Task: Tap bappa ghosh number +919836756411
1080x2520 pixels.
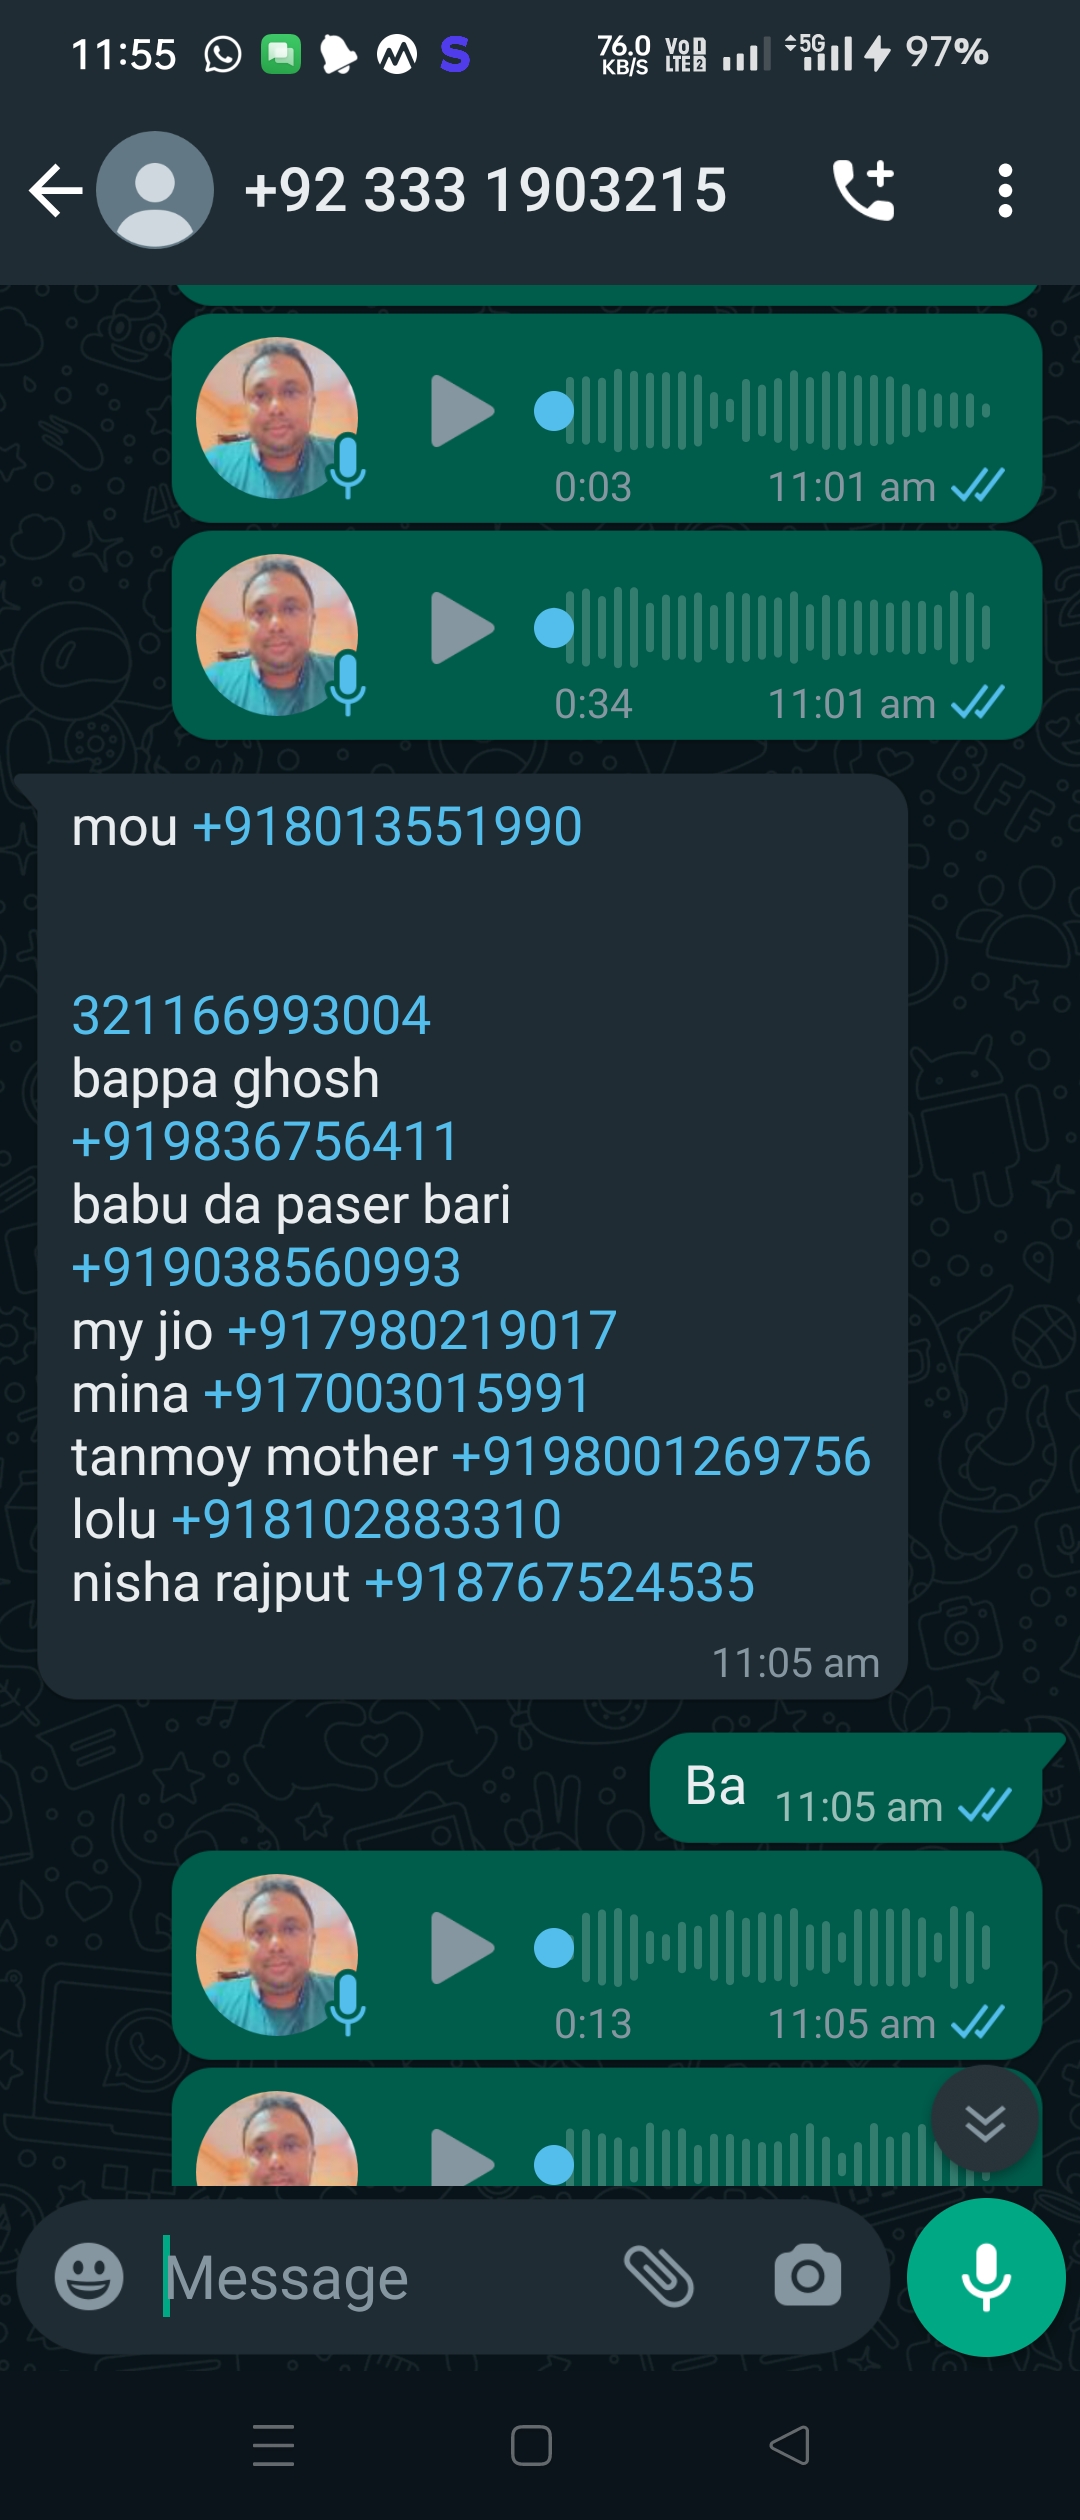Action: [265, 1142]
